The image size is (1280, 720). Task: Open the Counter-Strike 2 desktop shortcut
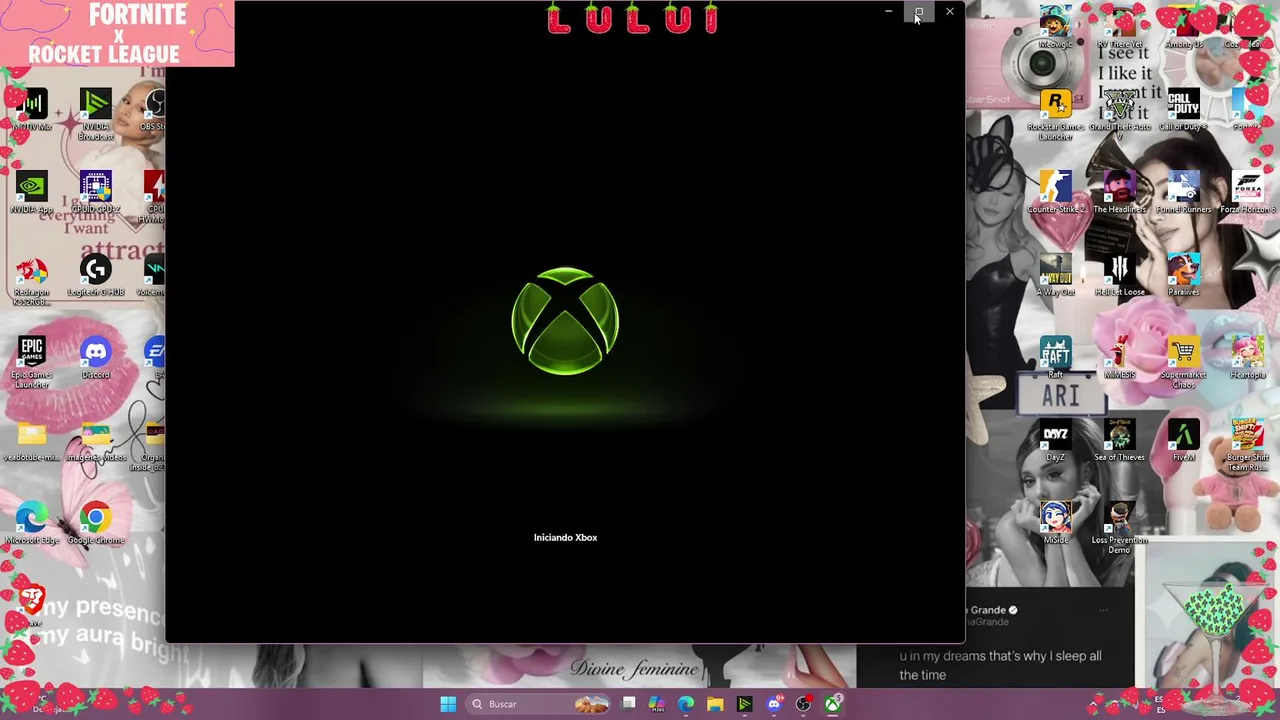pyautogui.click(x=1055, y=193)
